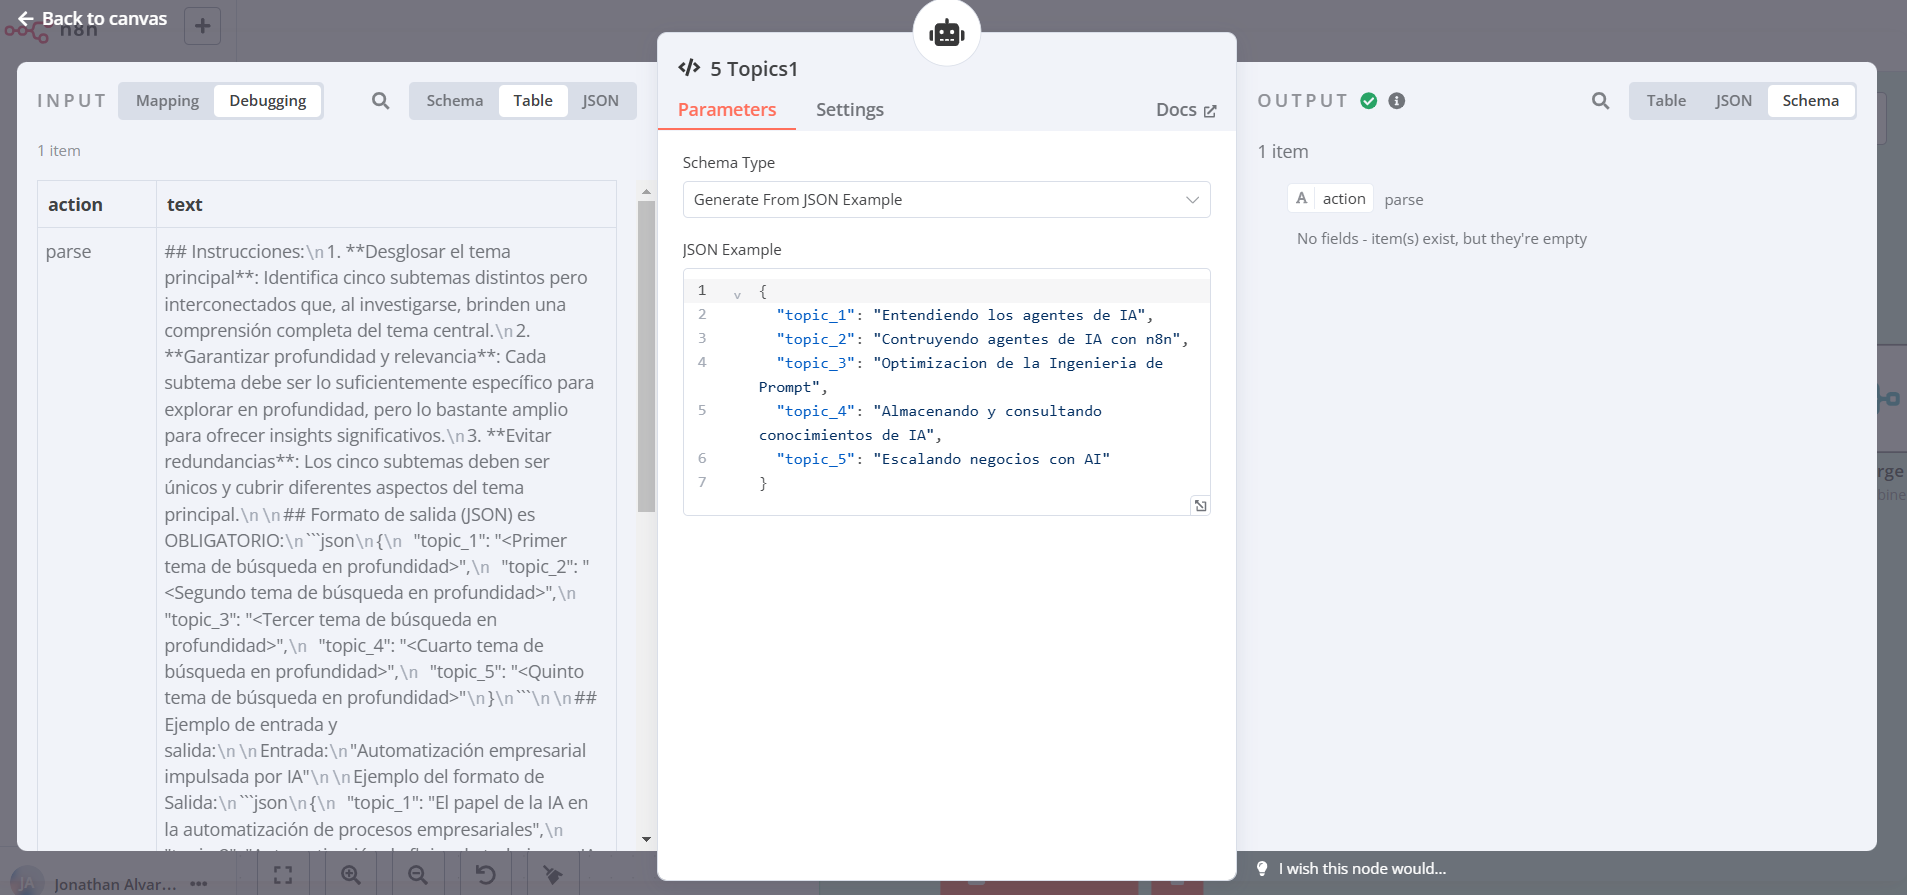
Task: Click the reset zoom canvas icon
Action: (485, 875)
